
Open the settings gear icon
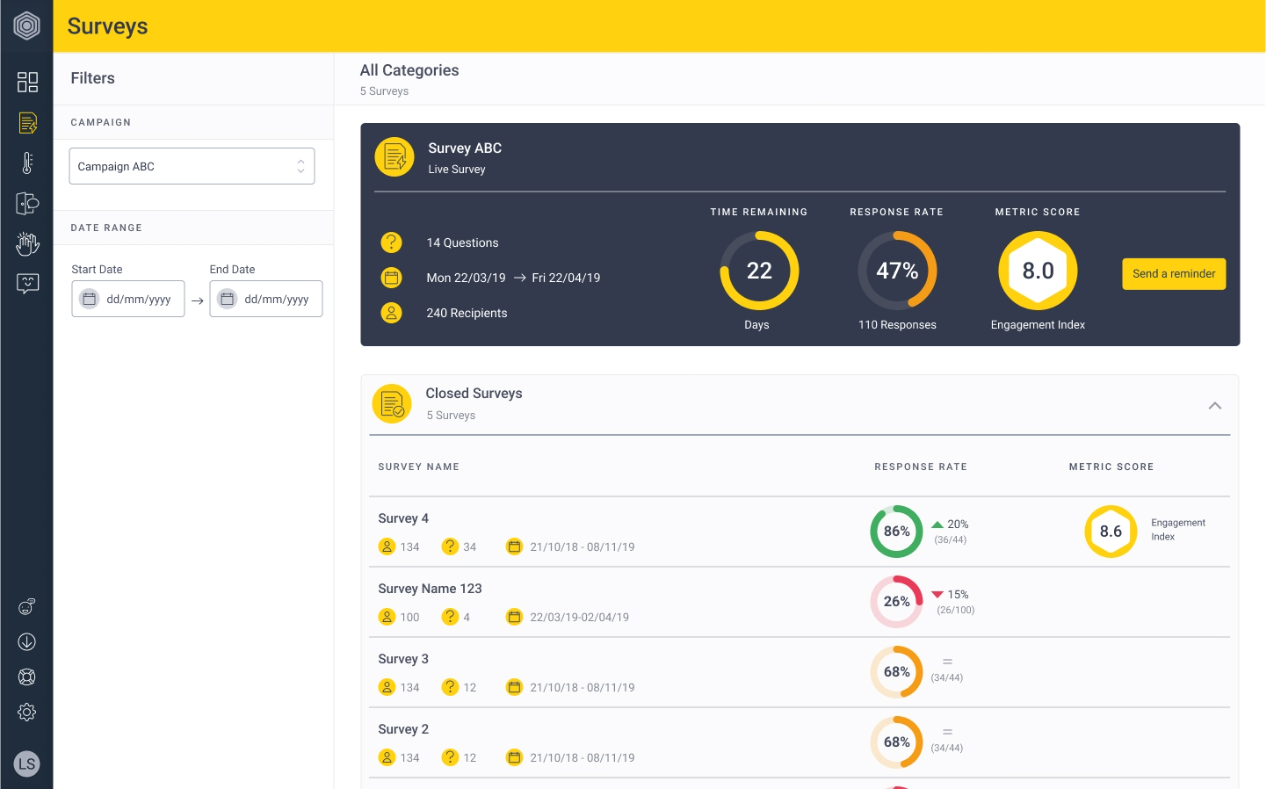[27, 712]
